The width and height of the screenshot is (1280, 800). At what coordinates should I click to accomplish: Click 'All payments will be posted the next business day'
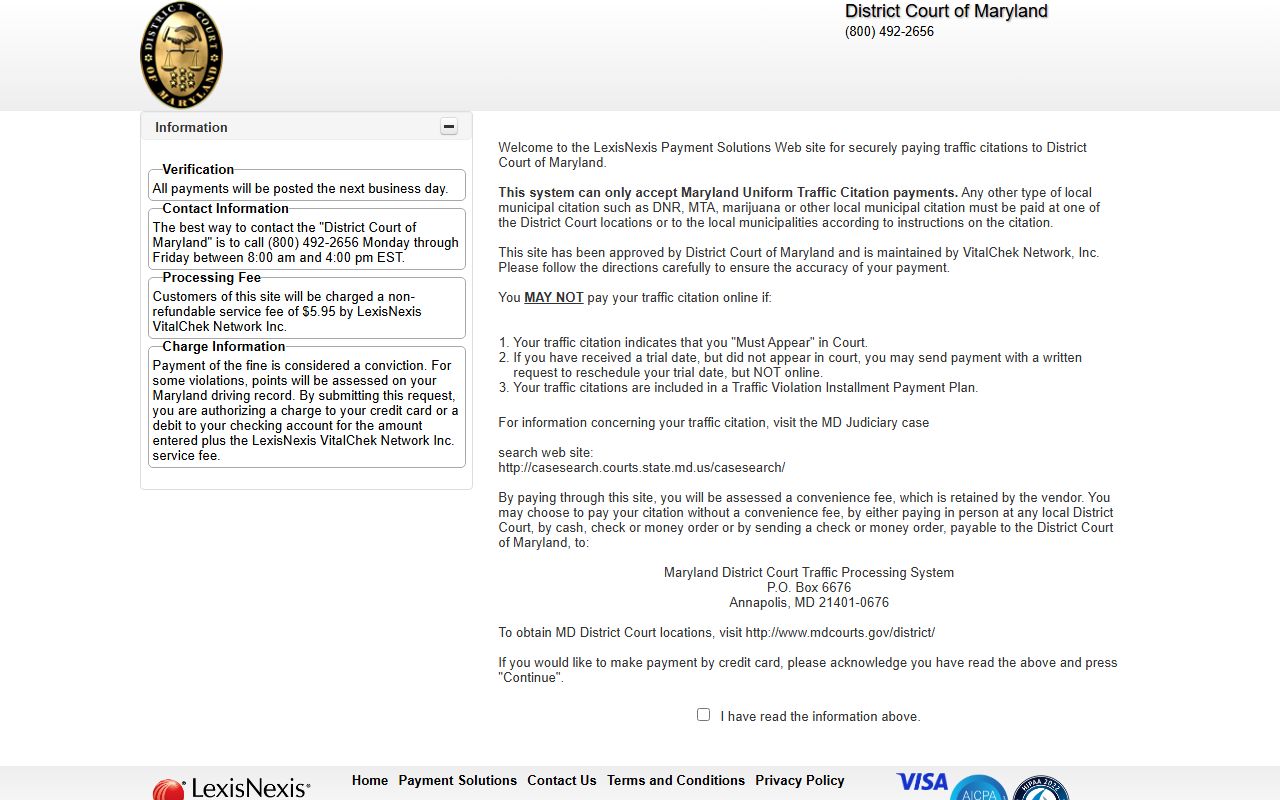pos(300,188)
